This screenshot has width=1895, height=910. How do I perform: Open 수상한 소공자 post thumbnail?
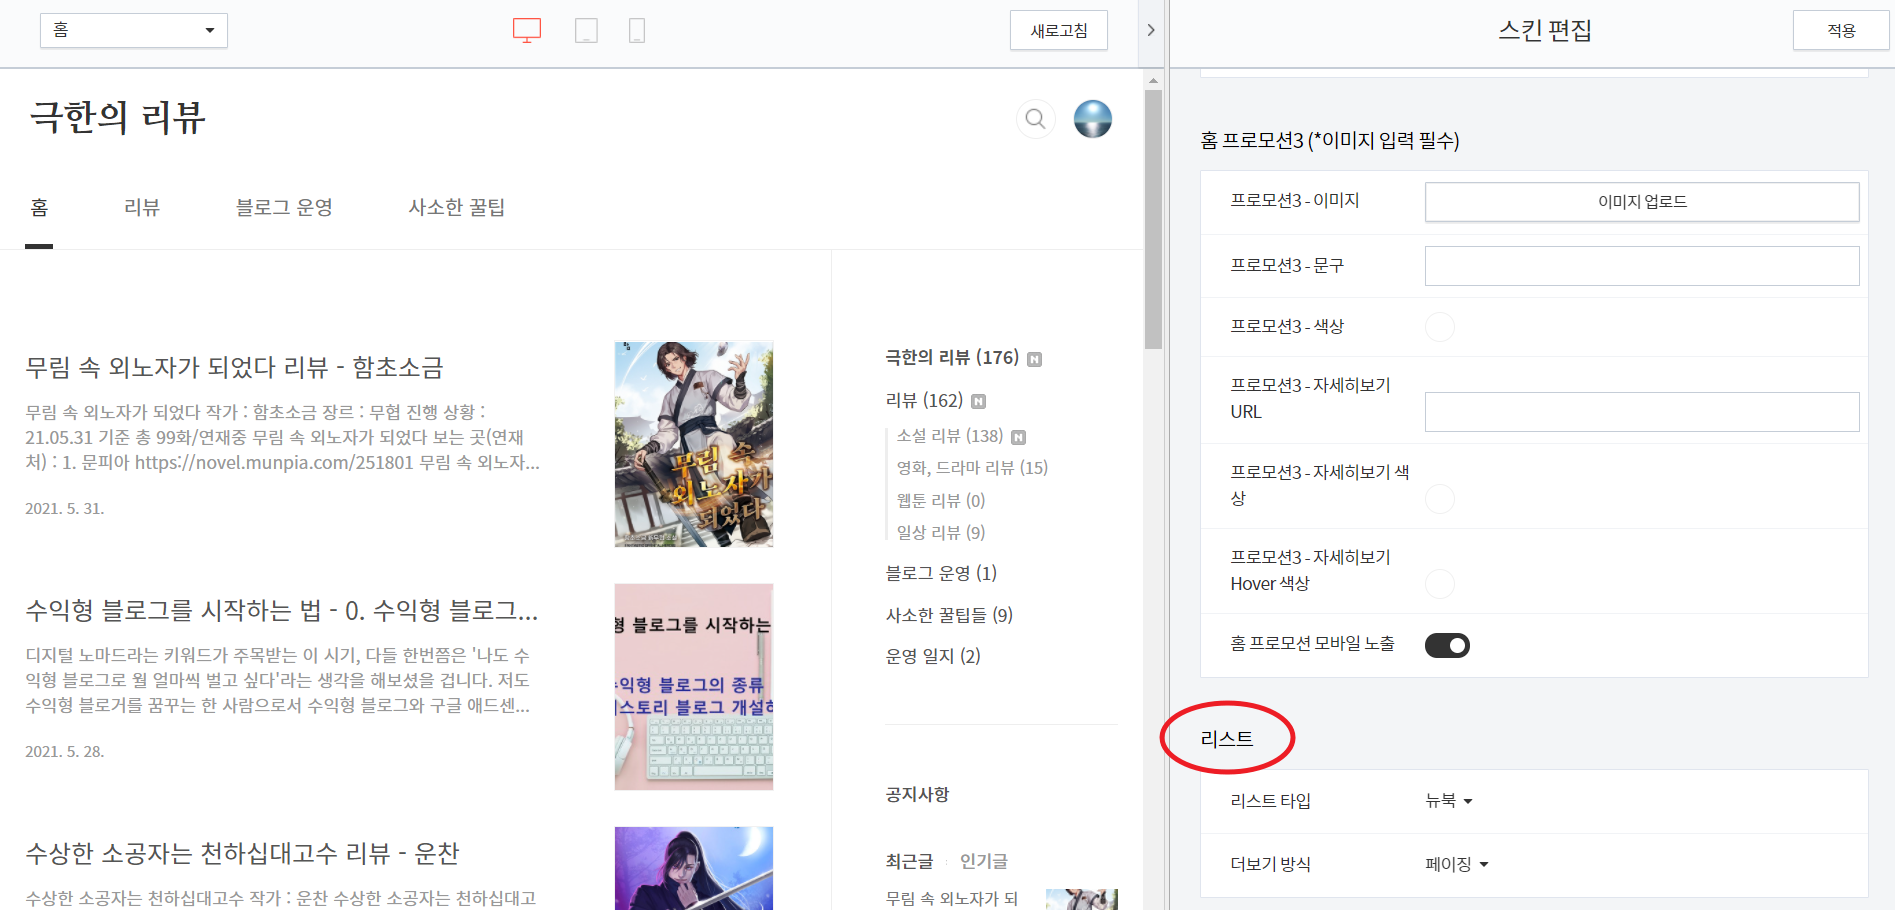click(694, 868)
